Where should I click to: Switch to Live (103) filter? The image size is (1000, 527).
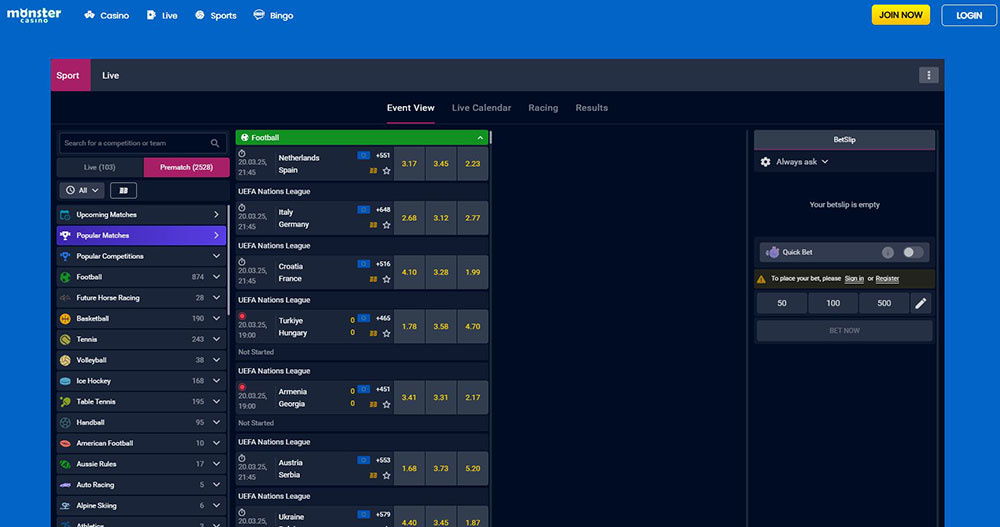100,167
